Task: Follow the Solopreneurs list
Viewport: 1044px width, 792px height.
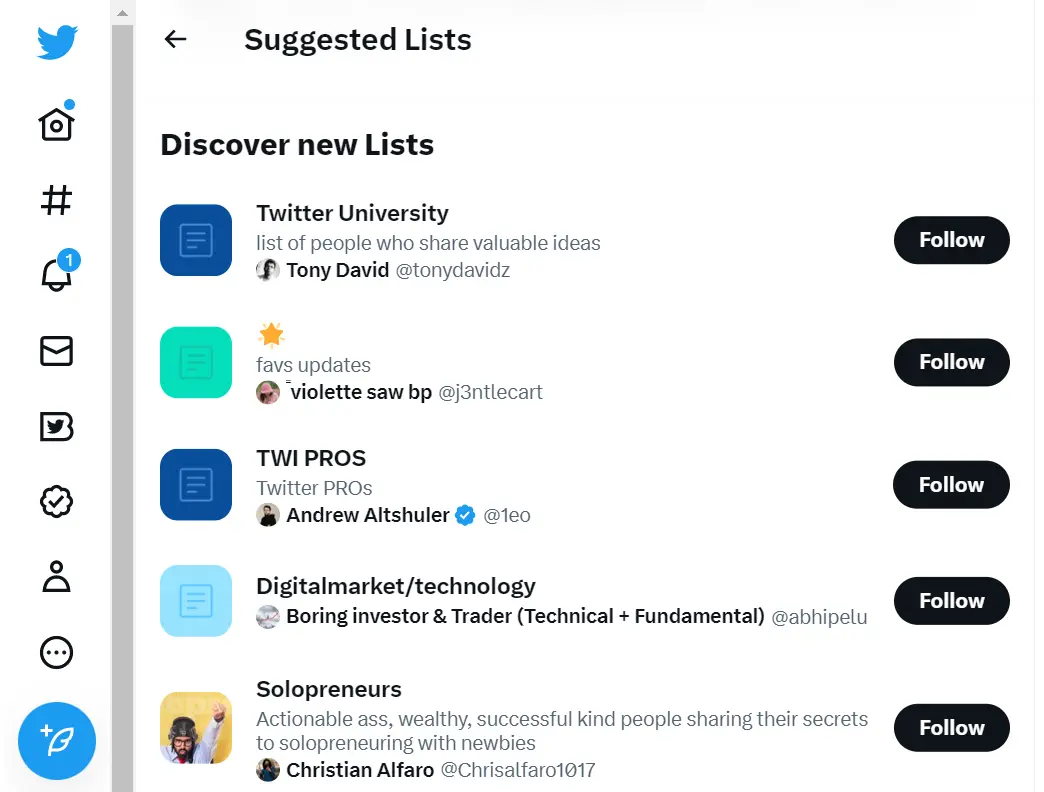Action: [951, 728]
